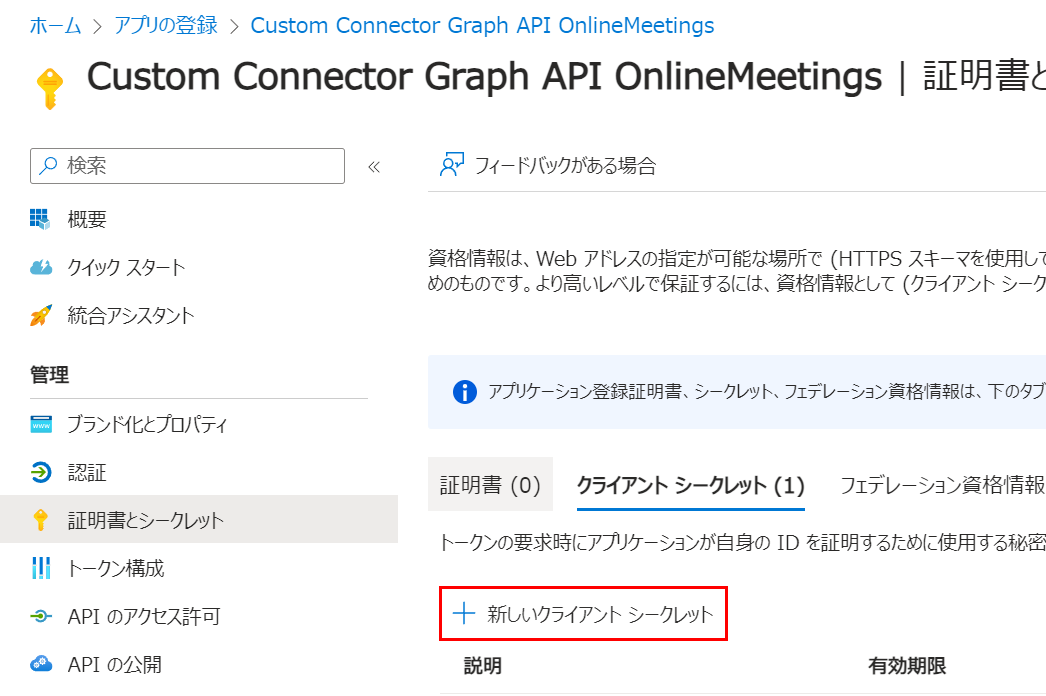
Task: Select the 認証 icon in sidebar
Action: 40,472
